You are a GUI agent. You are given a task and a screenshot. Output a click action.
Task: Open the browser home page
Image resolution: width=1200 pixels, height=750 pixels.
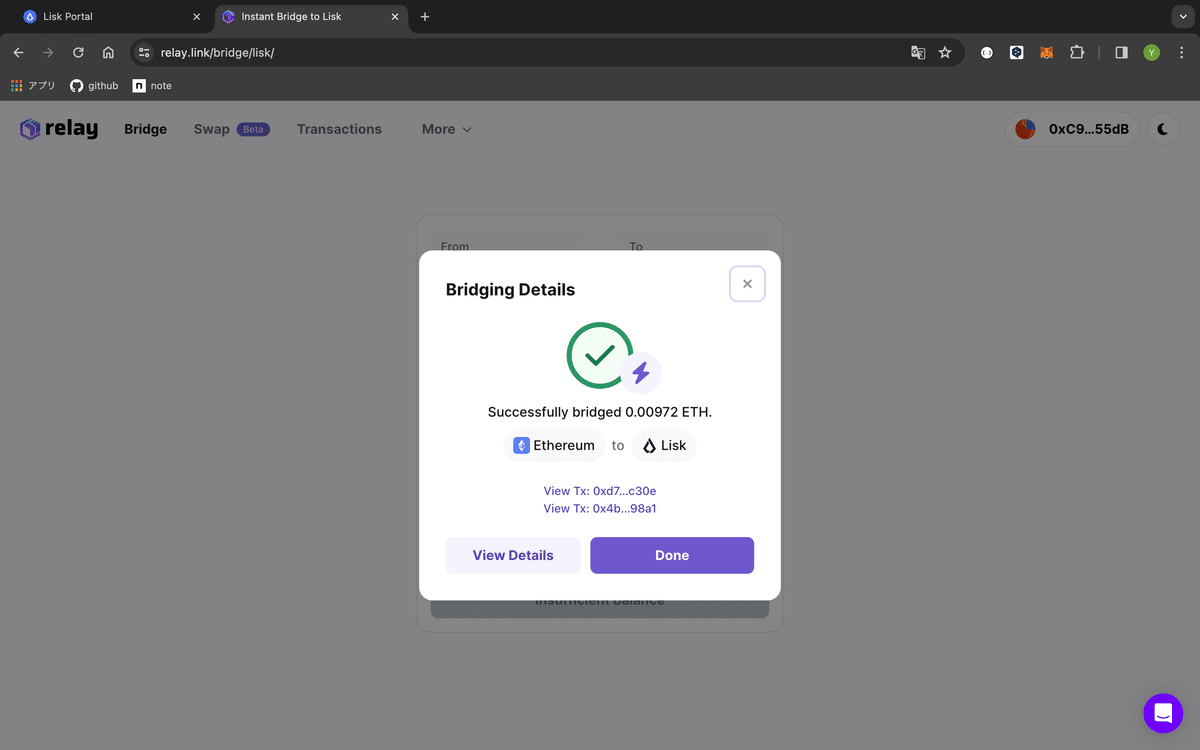(x=108, y=52)
